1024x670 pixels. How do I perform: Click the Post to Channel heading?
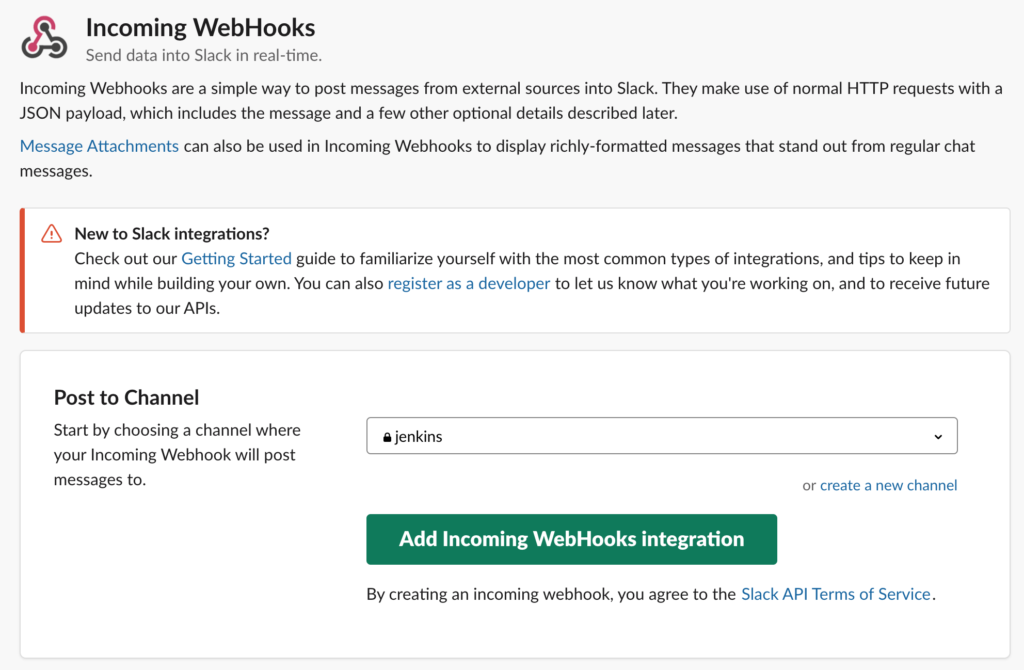pyautogui.click(x=126, y=397)
